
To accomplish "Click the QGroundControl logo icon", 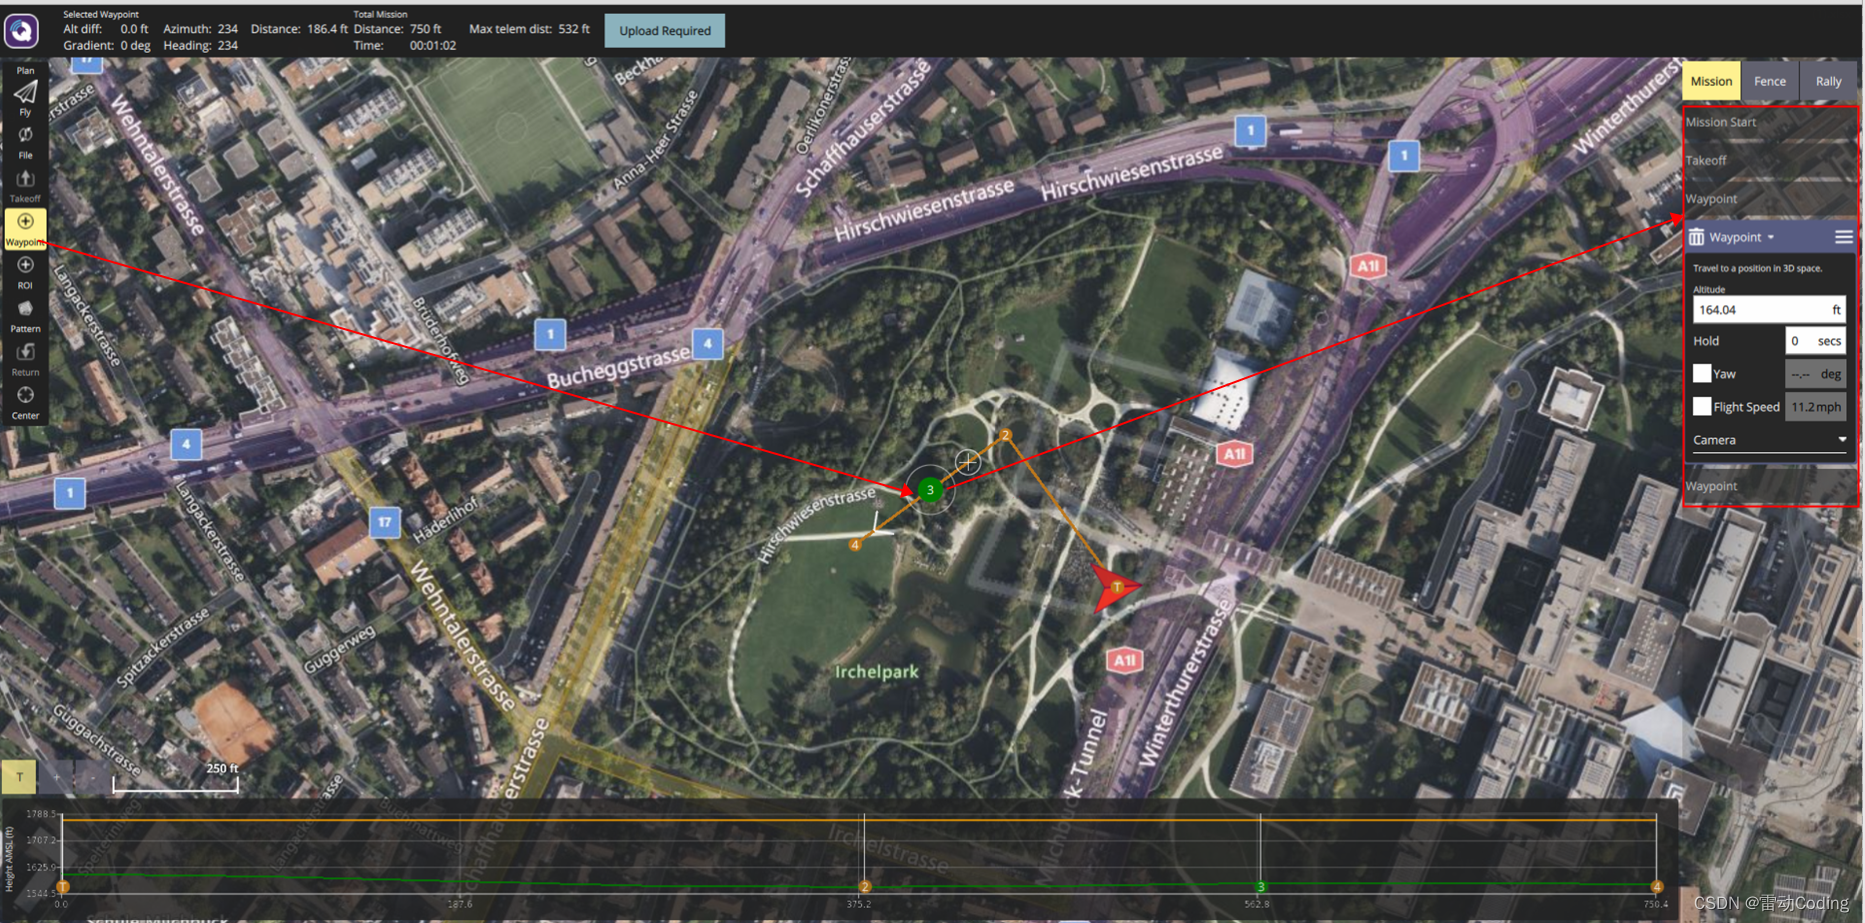I will (21, 31).
